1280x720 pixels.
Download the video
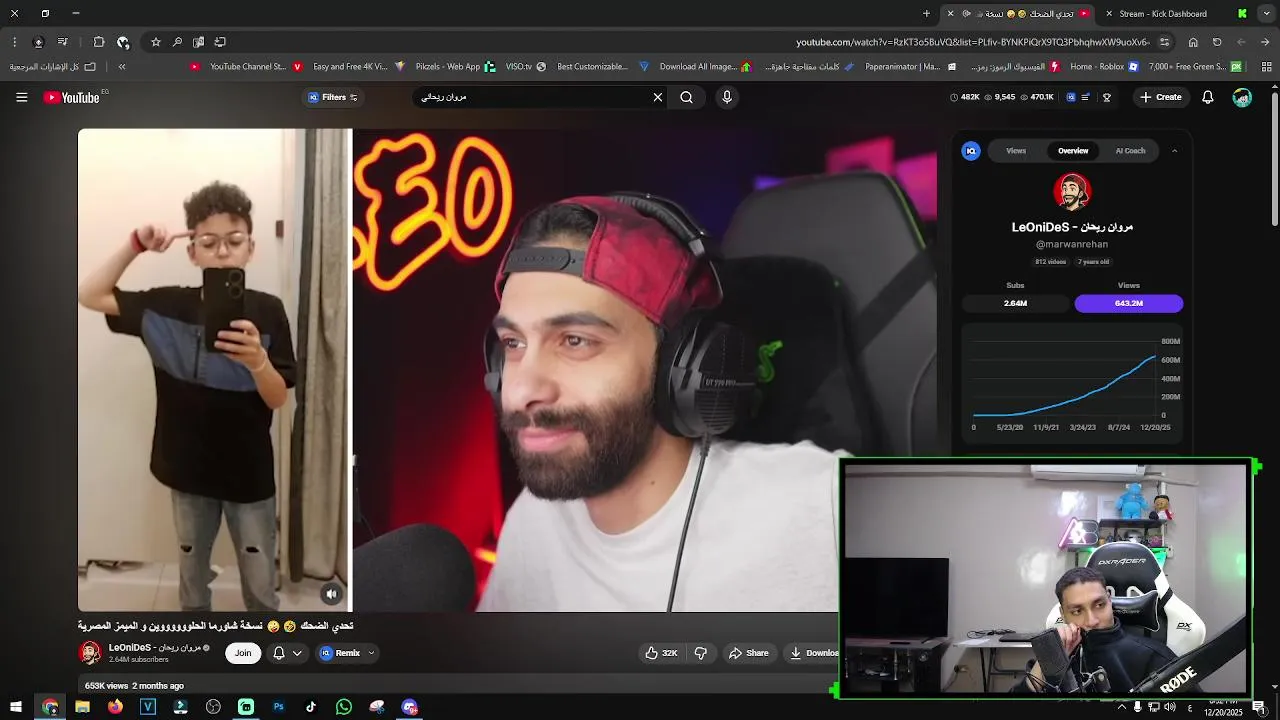[815, 653]
